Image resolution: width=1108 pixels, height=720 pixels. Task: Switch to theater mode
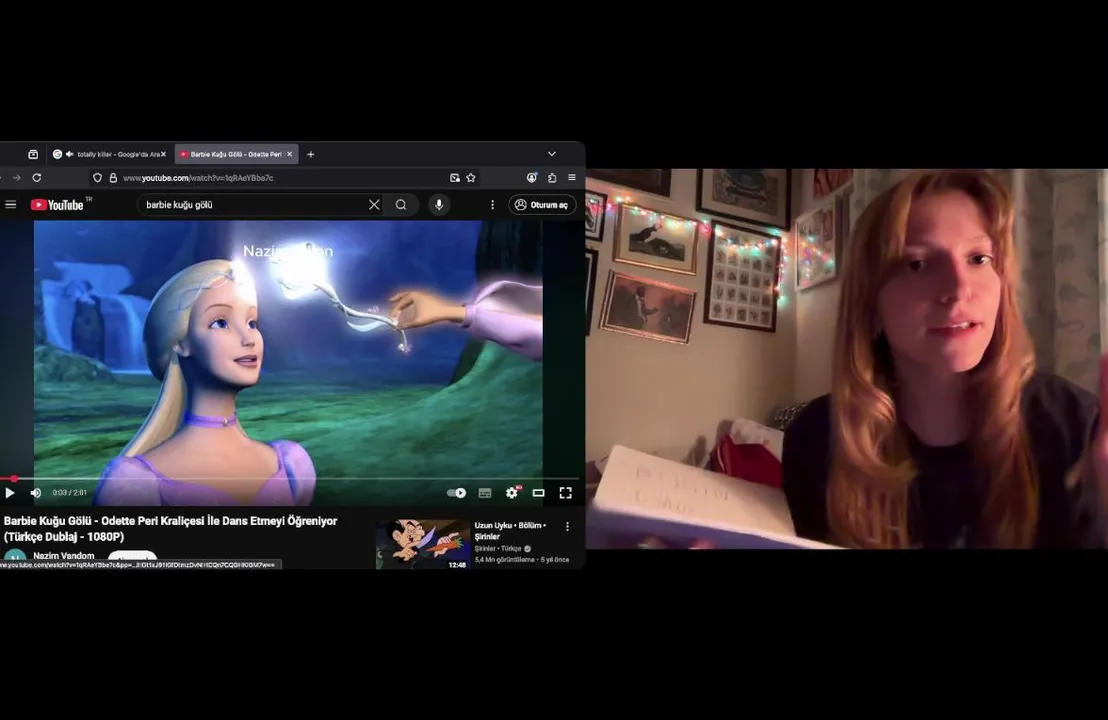point(538,492)
